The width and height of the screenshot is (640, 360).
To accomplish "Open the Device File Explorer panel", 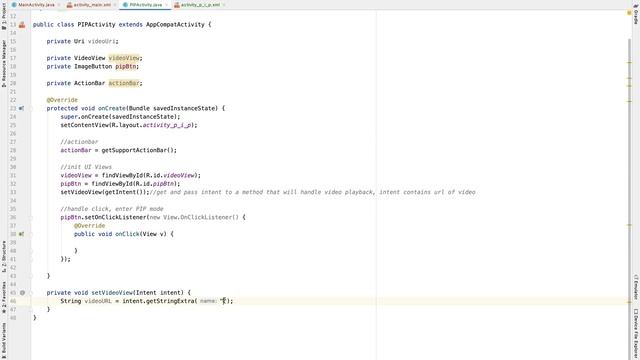I will [x=636, y=333].
